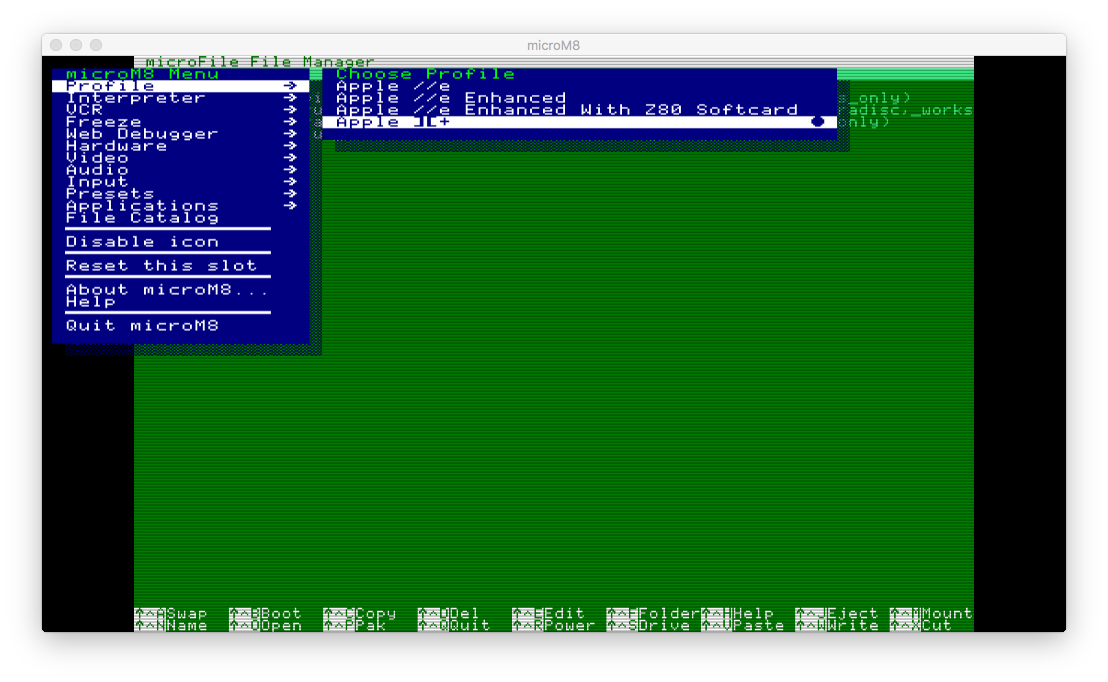The image size is (1108, 682).
Task: Click Reset this slot
Action: tap(161, 266)
